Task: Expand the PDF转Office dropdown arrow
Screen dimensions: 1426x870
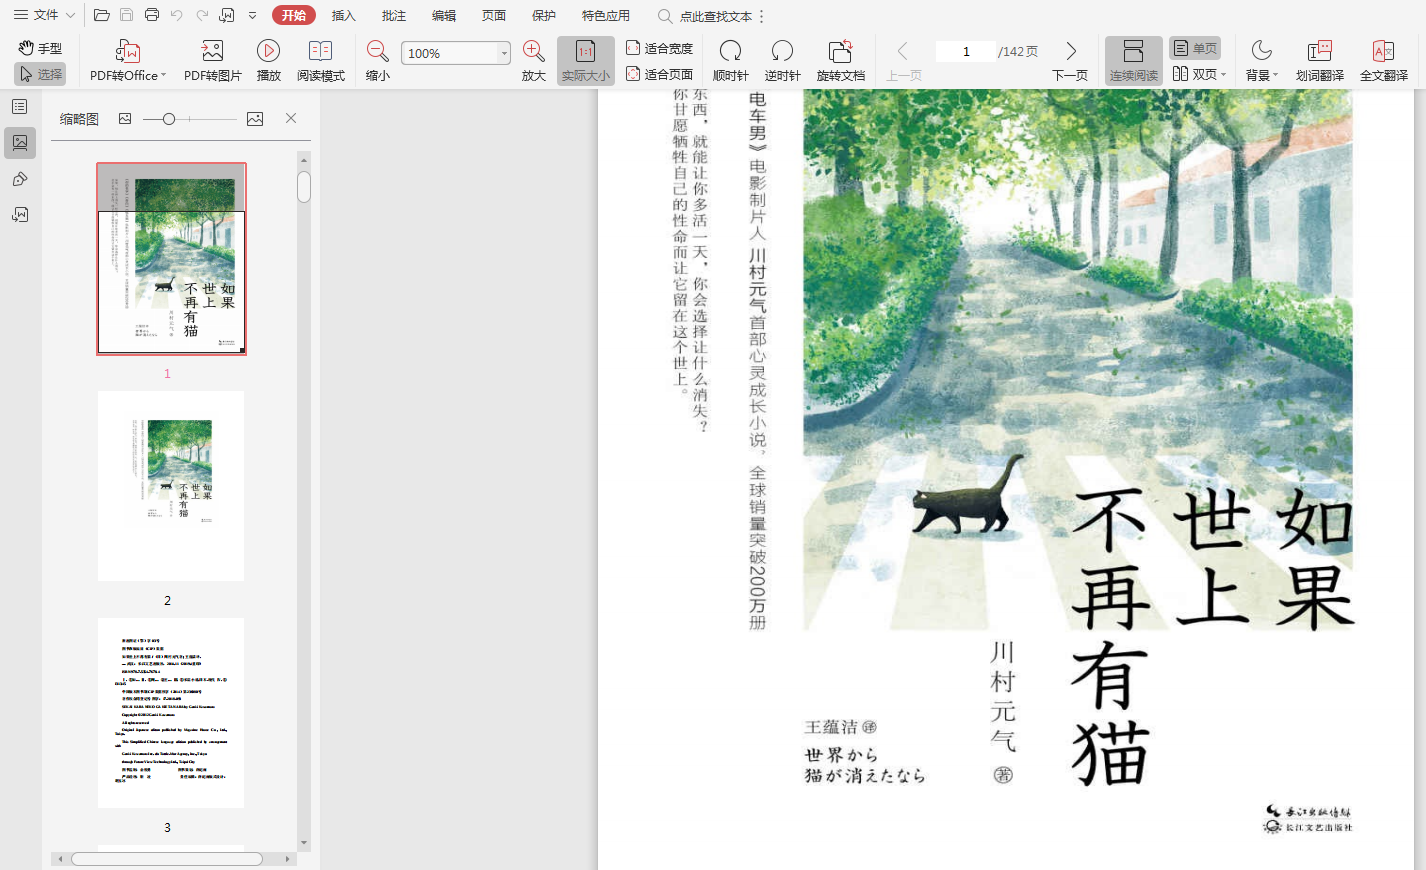Action: 164,76
